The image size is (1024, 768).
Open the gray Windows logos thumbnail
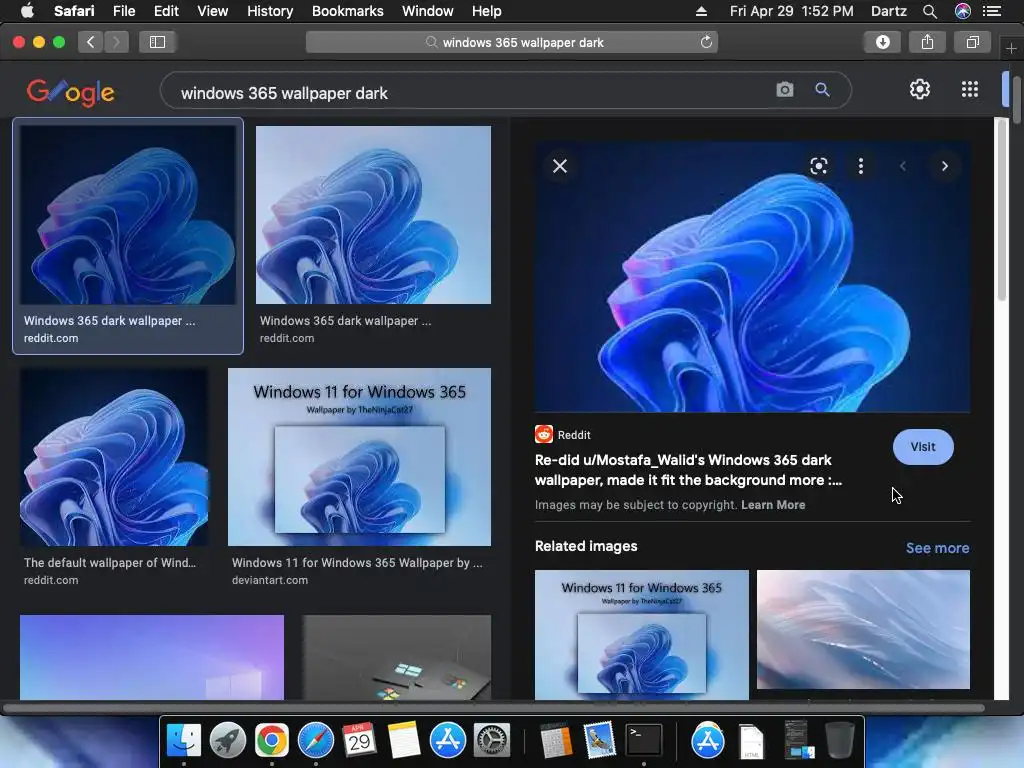(396, 657)
